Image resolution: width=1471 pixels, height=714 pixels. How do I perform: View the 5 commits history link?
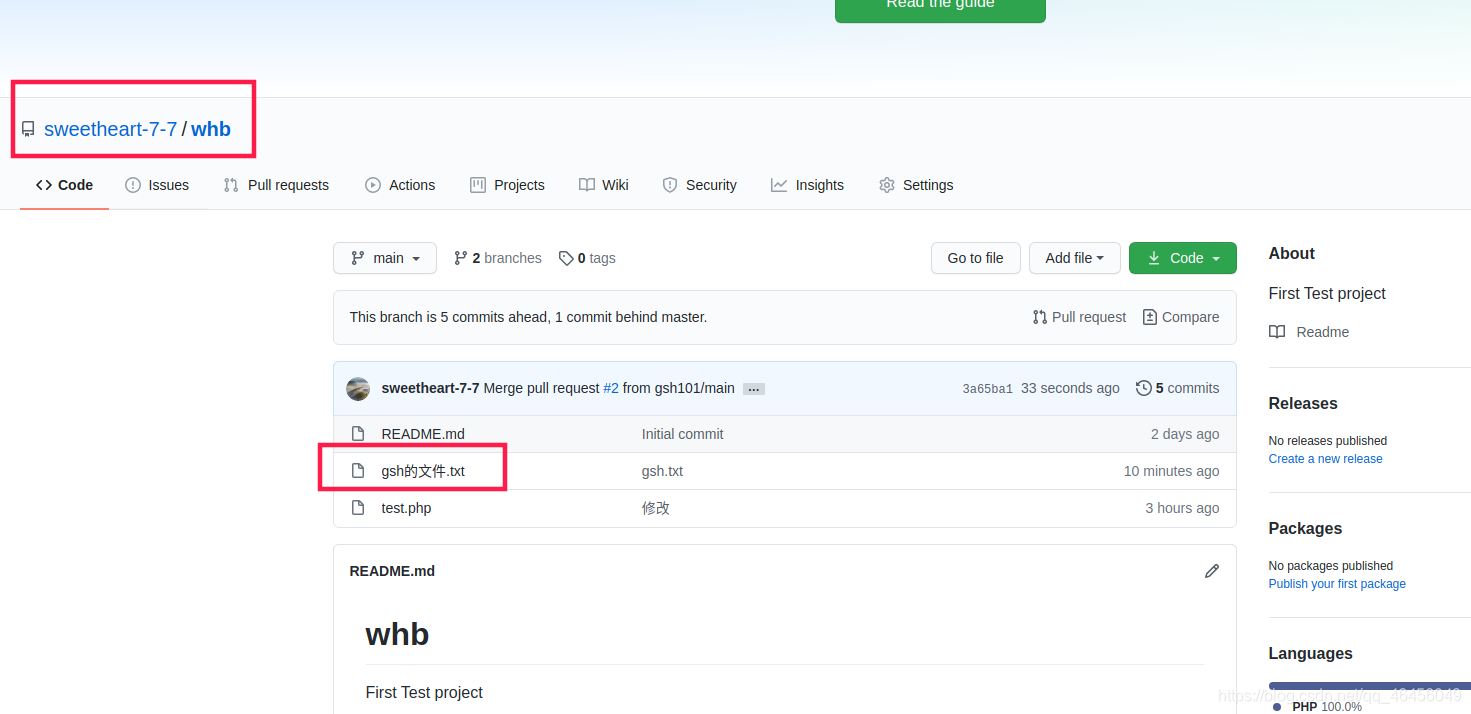click(x=1178, y=388)
